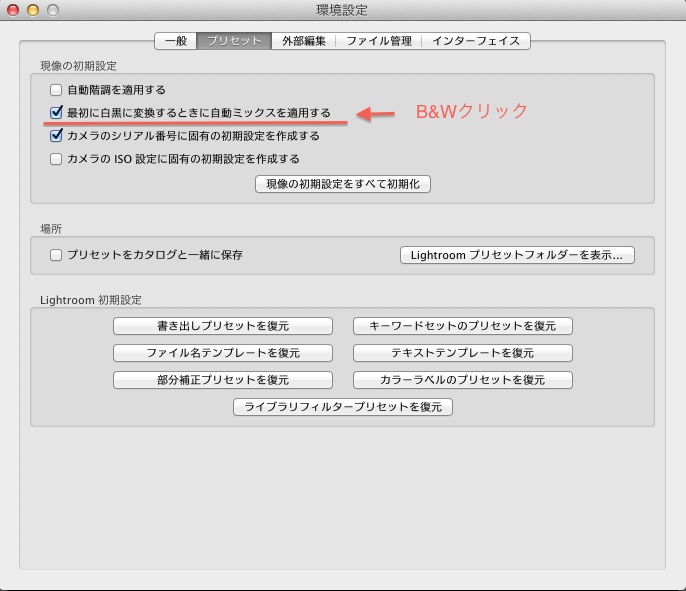The width and height of the screenshot is (686, 591).
Task: Click カラーラベルのプリセットを復元 button
Action: [462, 380]
